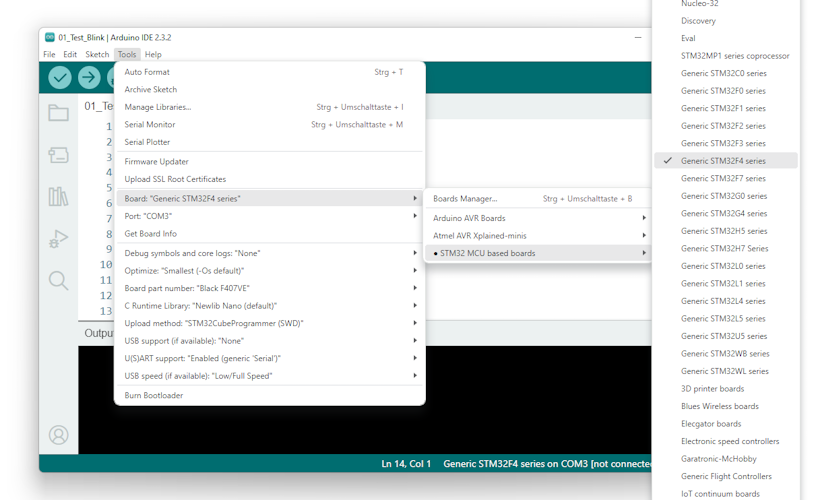The width and height of the screenshot is (818, 500).
Task: Click the Verify checkmark button
Action: point(60,78)
